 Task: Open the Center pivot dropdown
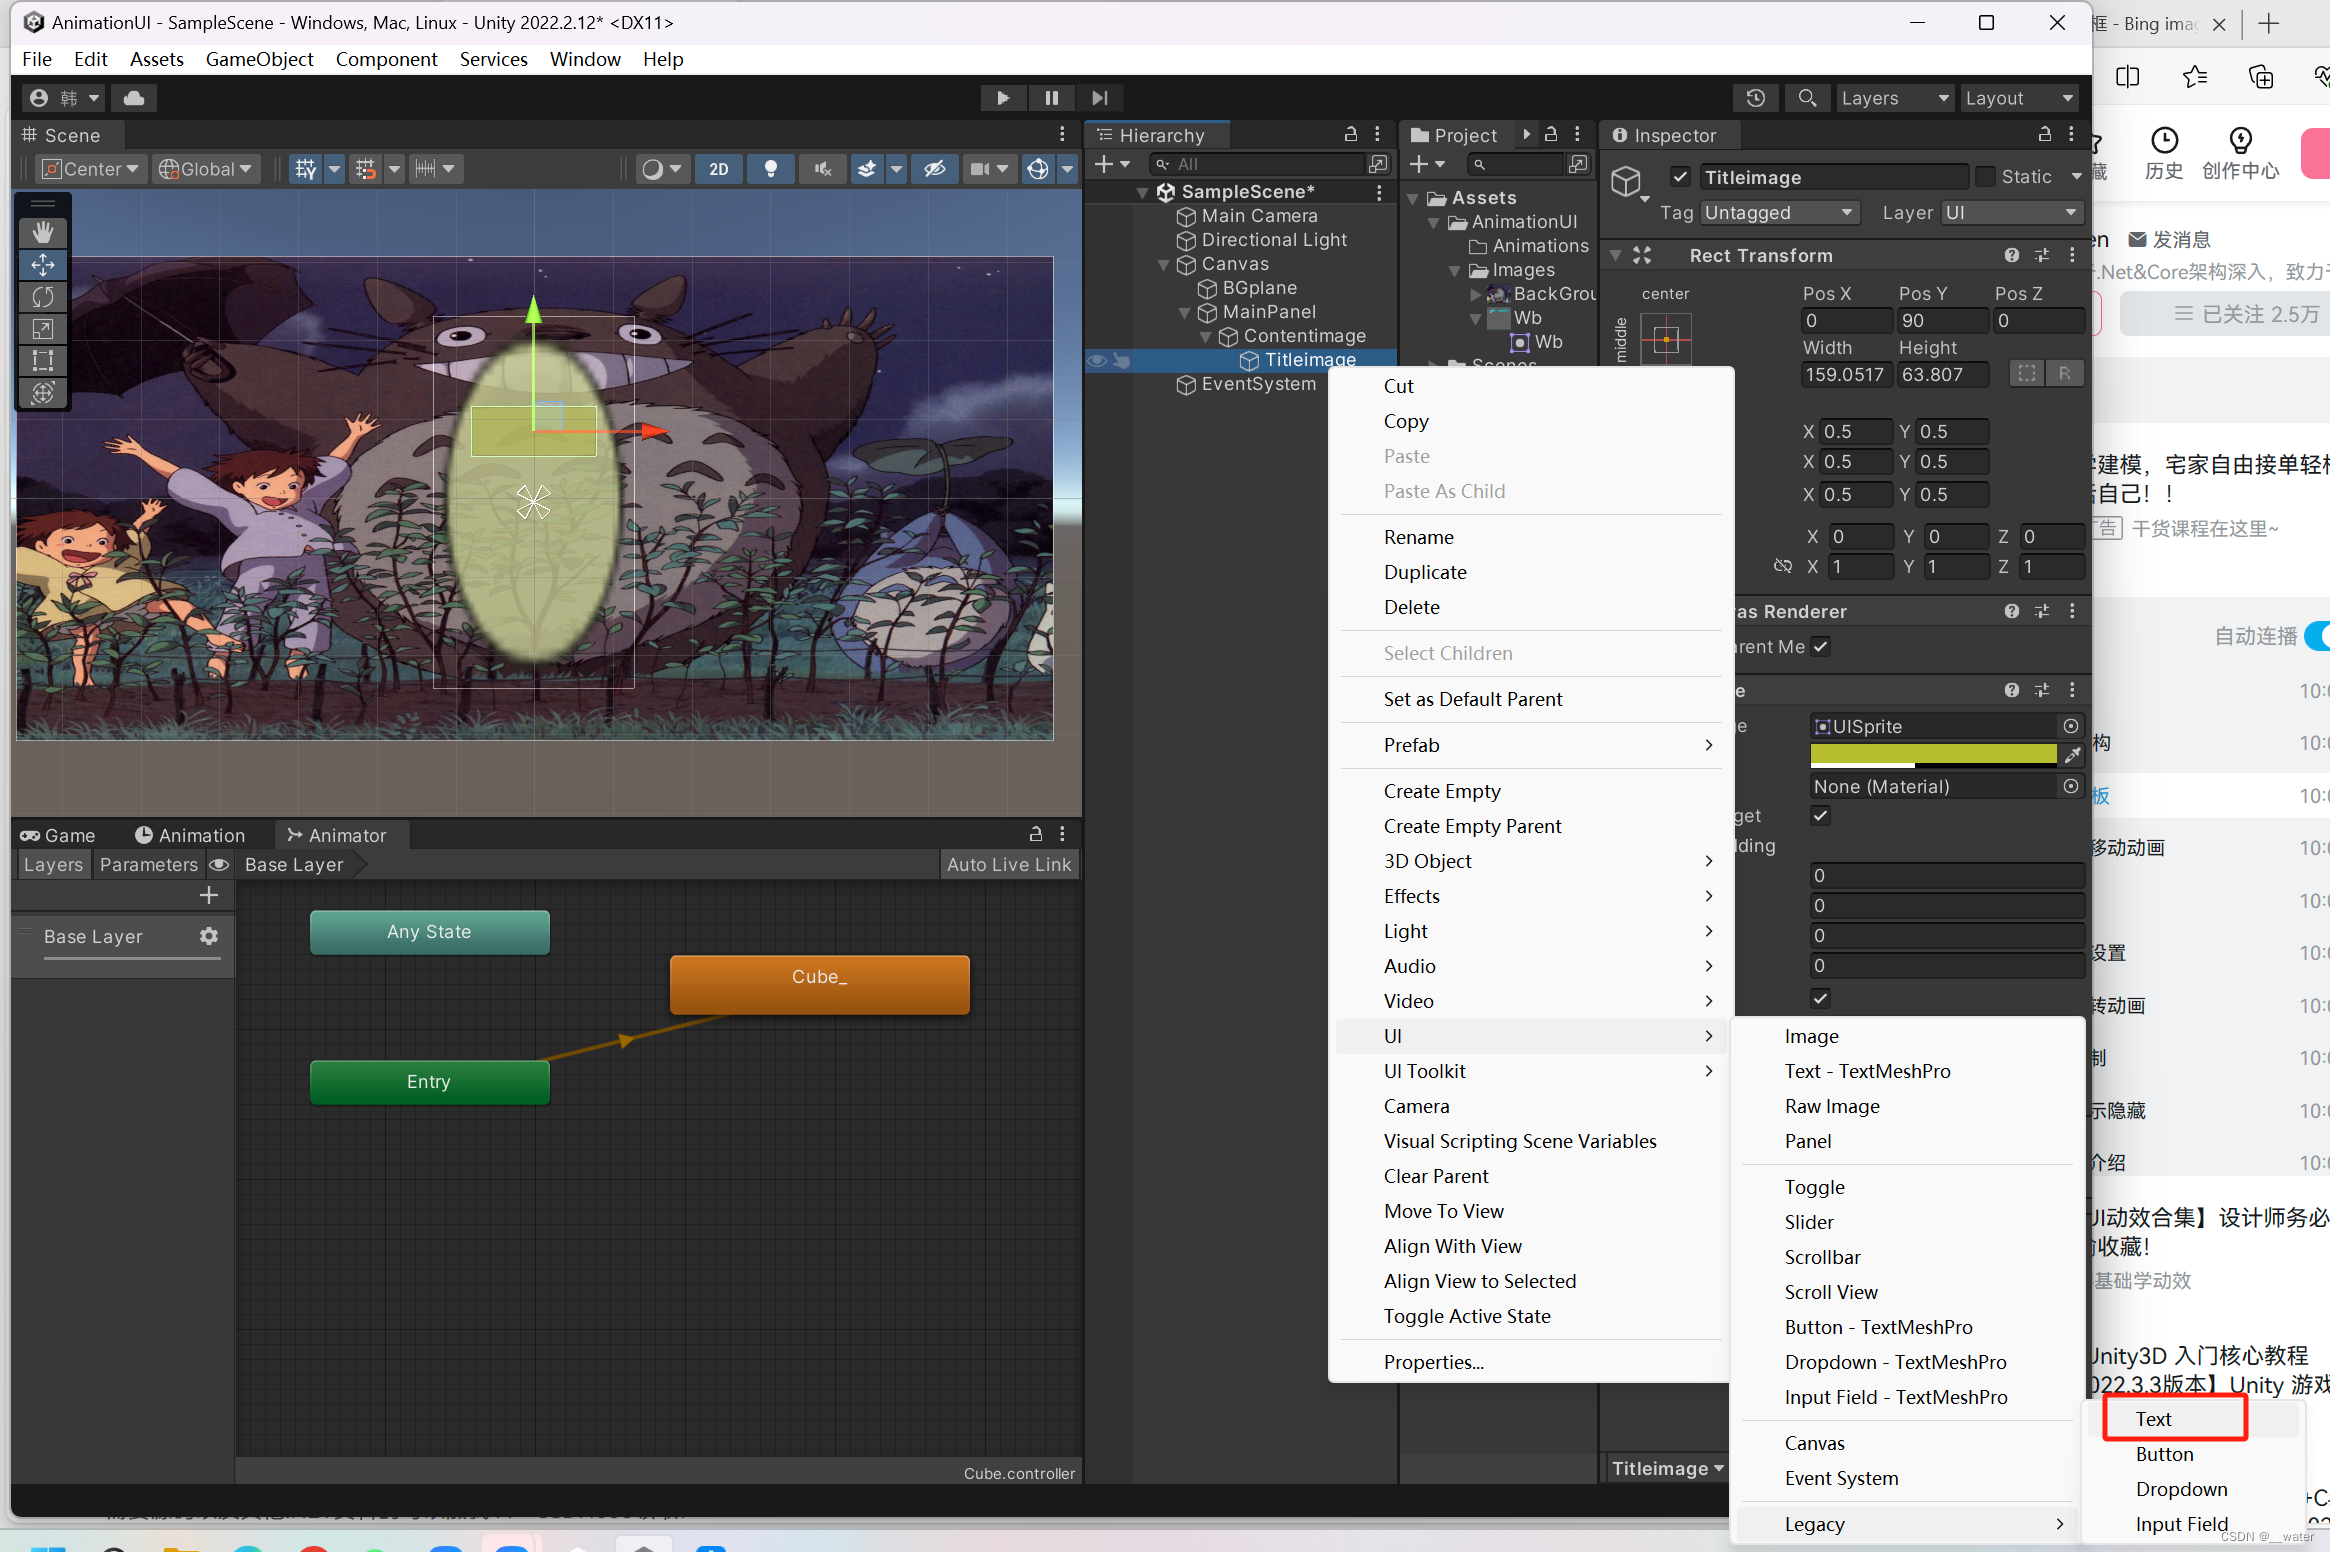coord(92,169)
